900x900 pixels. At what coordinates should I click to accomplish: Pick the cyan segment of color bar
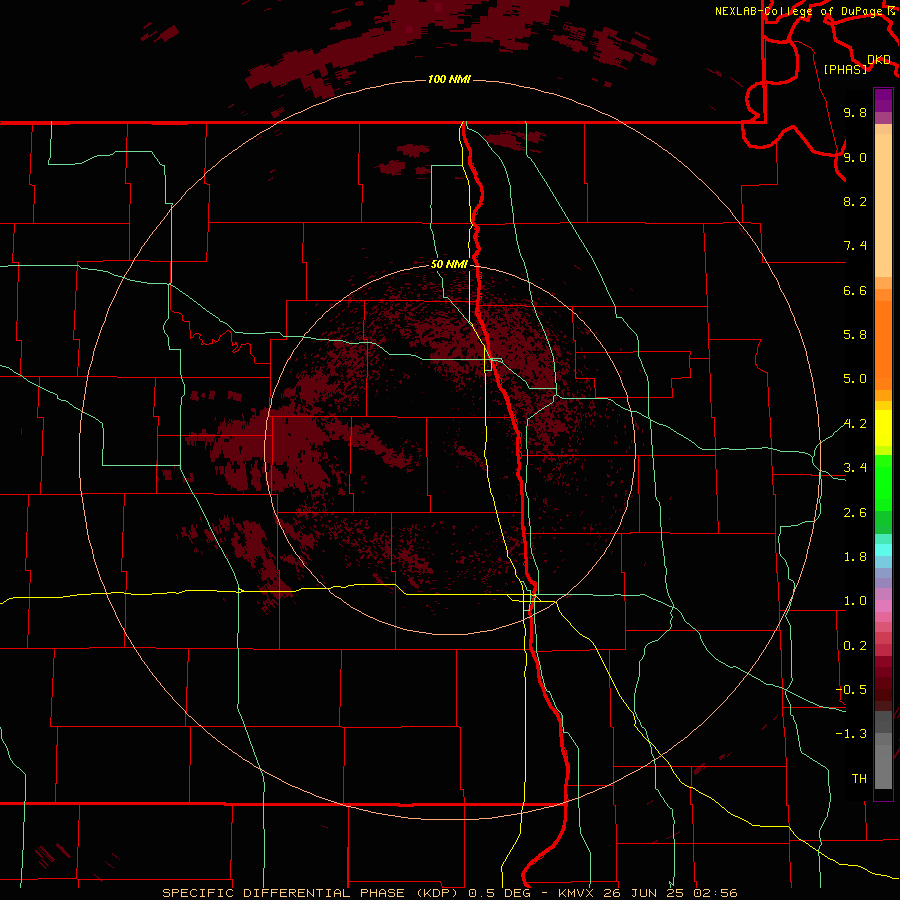pyautogui.click(x=883, y=550)
